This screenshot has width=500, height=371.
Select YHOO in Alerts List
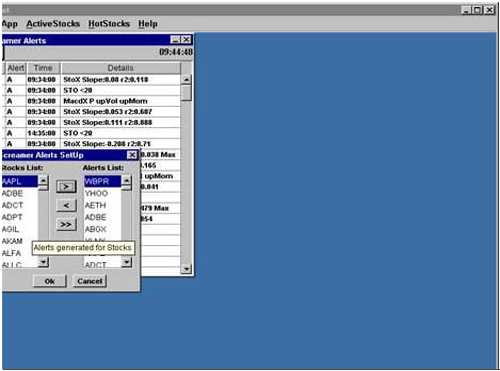[x=103, y=193]
